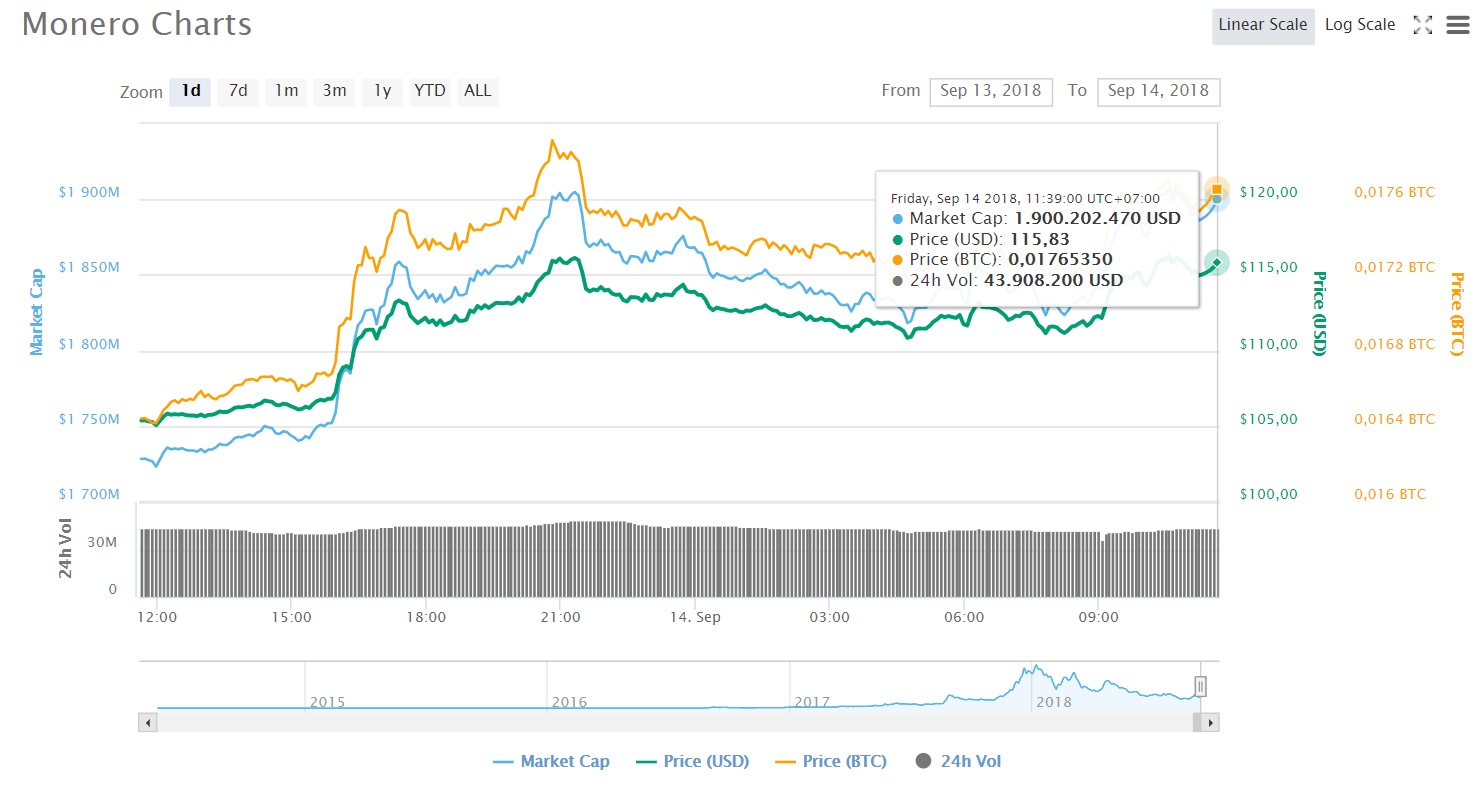
Task: Click the Monero Charts heading
Action: pos(137,24)
